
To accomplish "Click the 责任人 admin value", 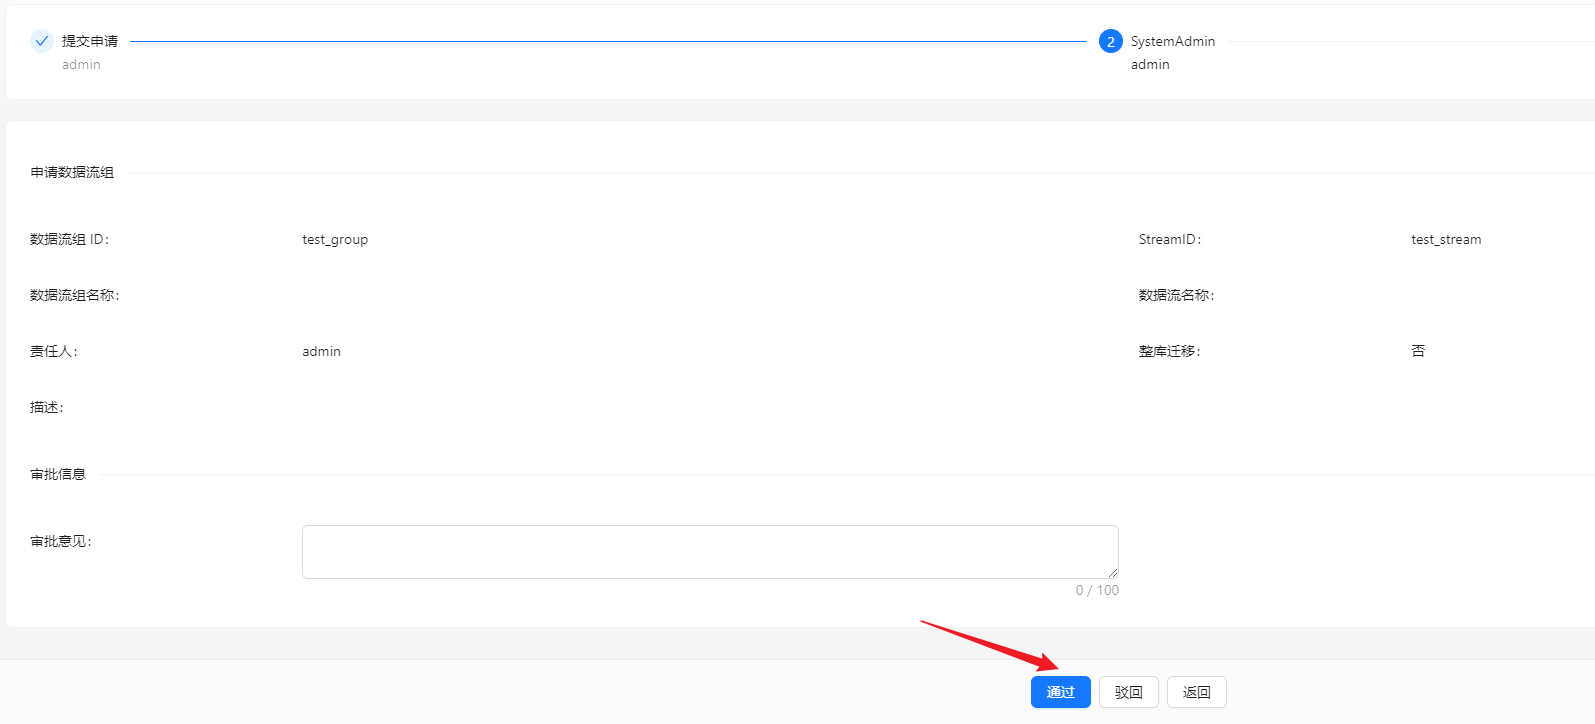I will coord(321,351).
